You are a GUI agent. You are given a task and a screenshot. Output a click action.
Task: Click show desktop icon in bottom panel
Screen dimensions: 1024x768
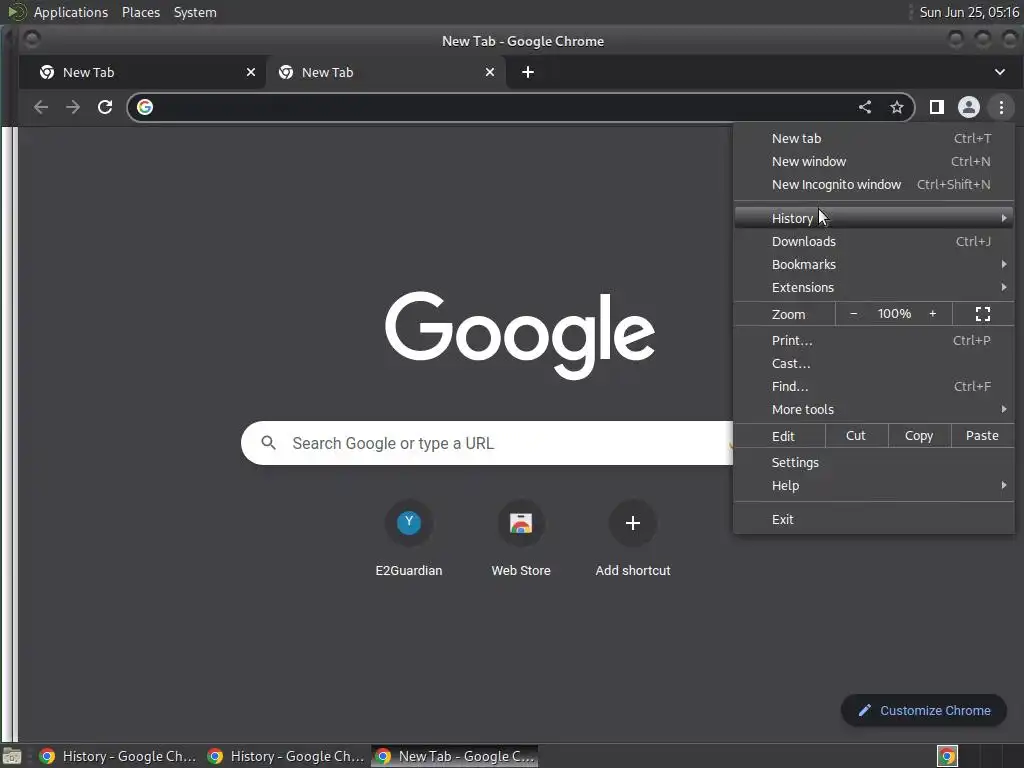pos(12,756)
